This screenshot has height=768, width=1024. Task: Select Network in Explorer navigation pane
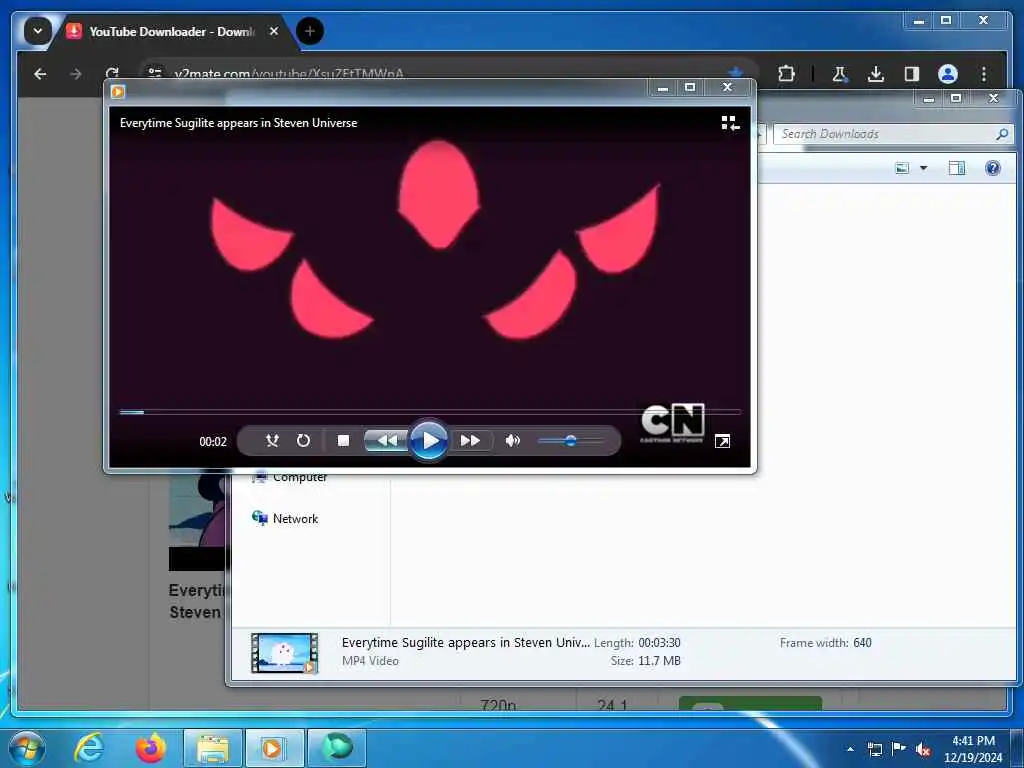[285, 519]
